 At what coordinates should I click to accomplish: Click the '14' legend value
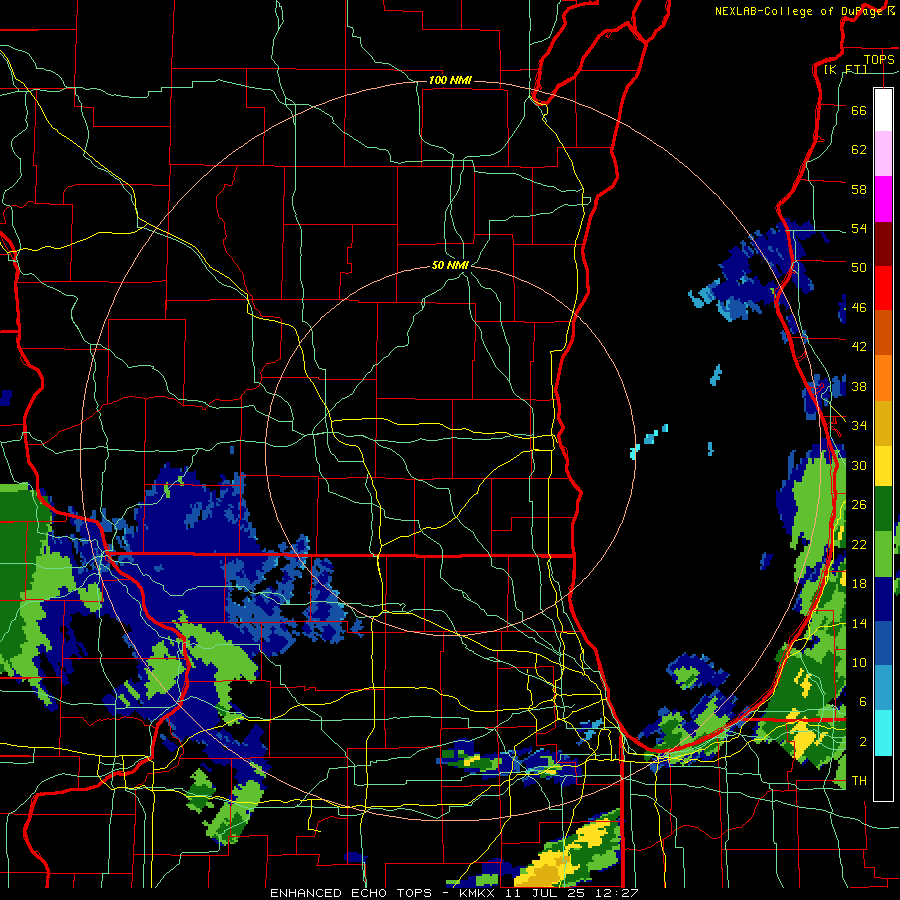pyautogui.click(x=859, y=623)
